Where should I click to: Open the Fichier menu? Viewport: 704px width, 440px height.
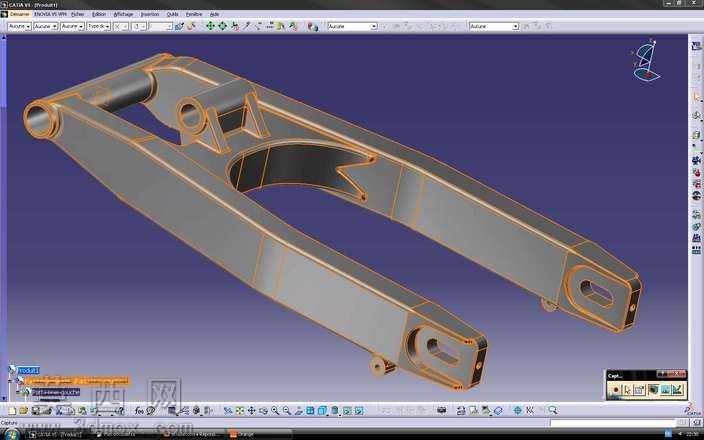pos(77,14)
